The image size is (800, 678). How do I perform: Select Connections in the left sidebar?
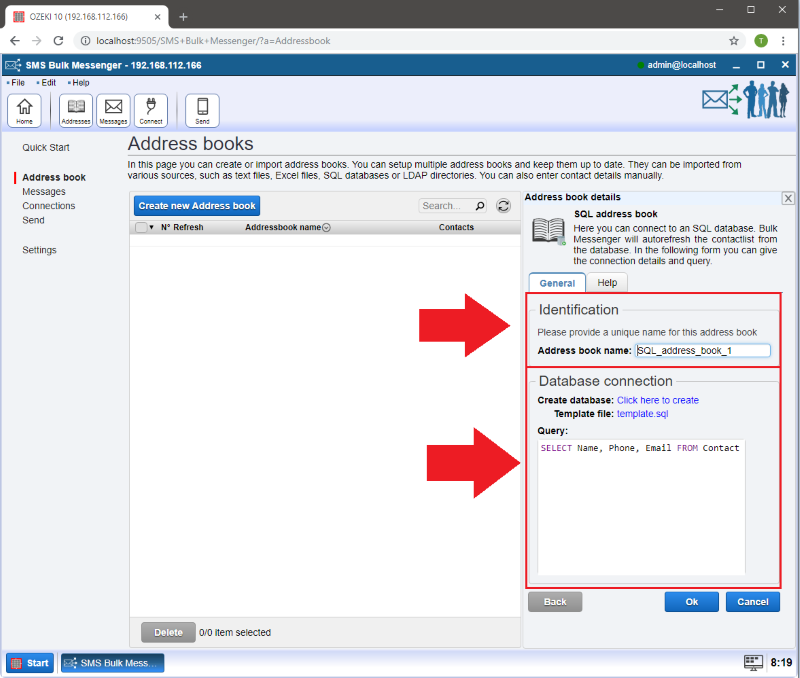point(49,206)
